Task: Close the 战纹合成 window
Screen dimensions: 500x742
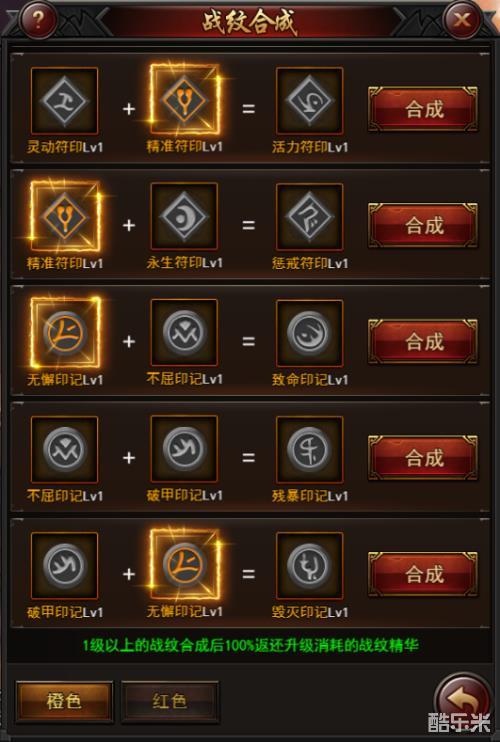Action: coord(462,19)
